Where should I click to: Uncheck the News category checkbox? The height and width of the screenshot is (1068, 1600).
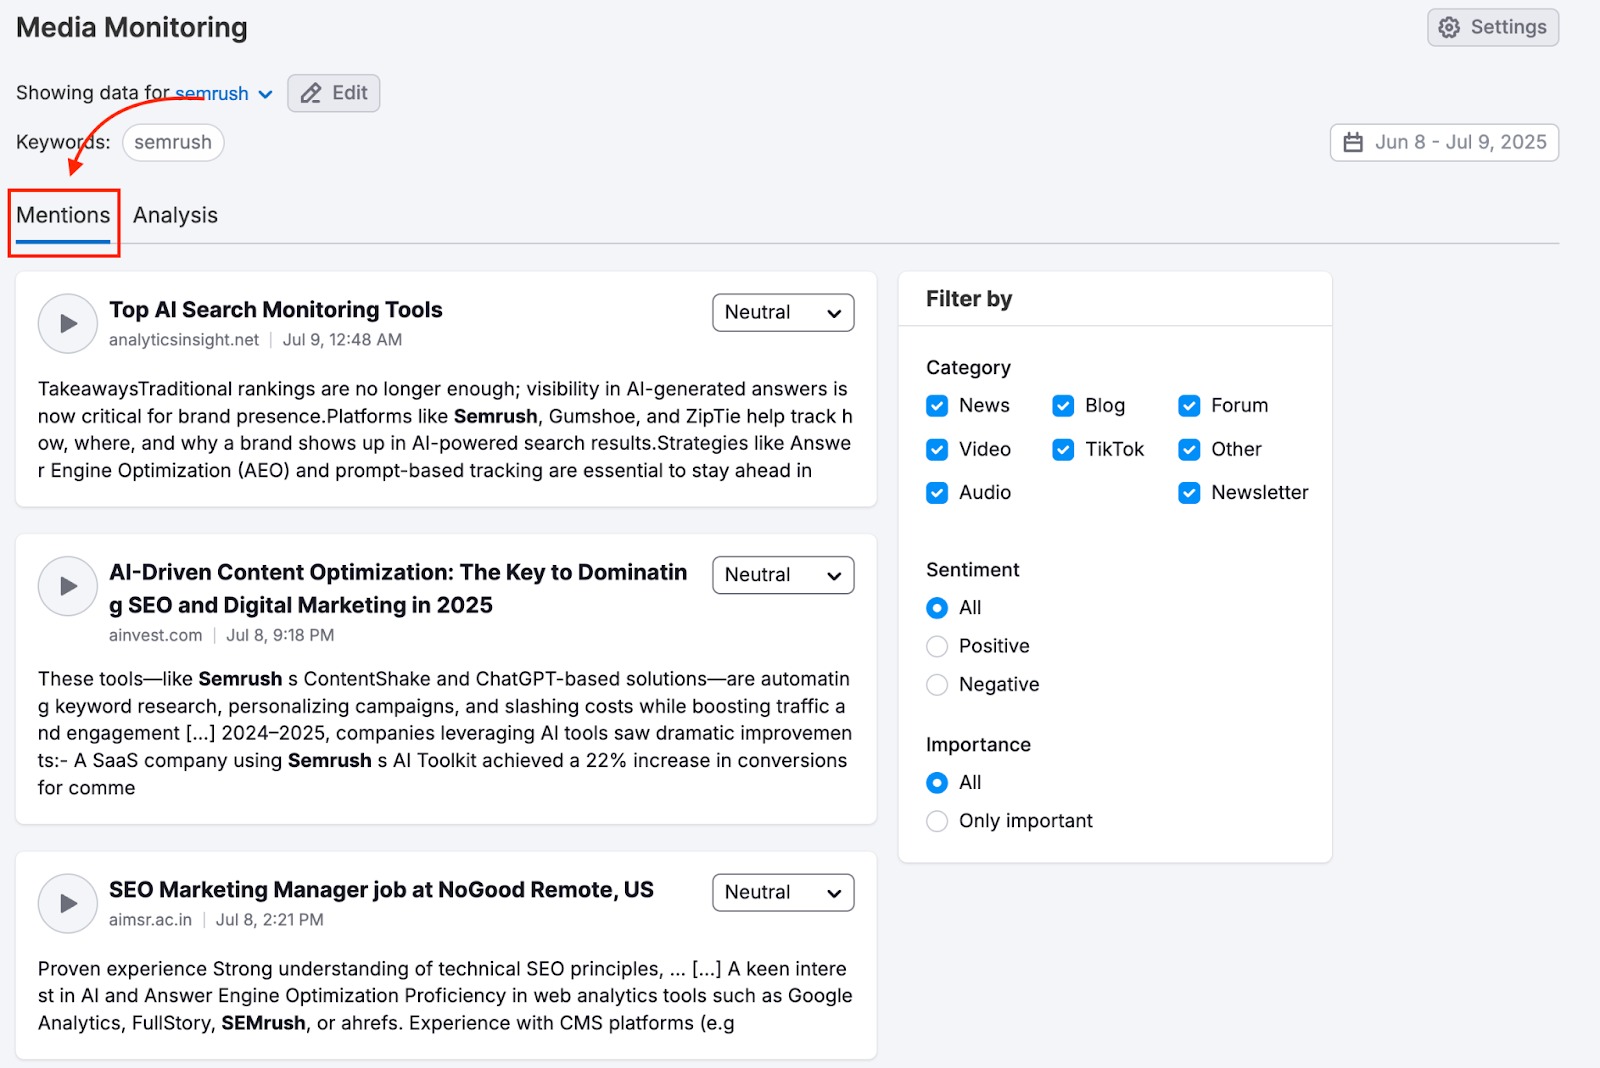pos(937,406)
